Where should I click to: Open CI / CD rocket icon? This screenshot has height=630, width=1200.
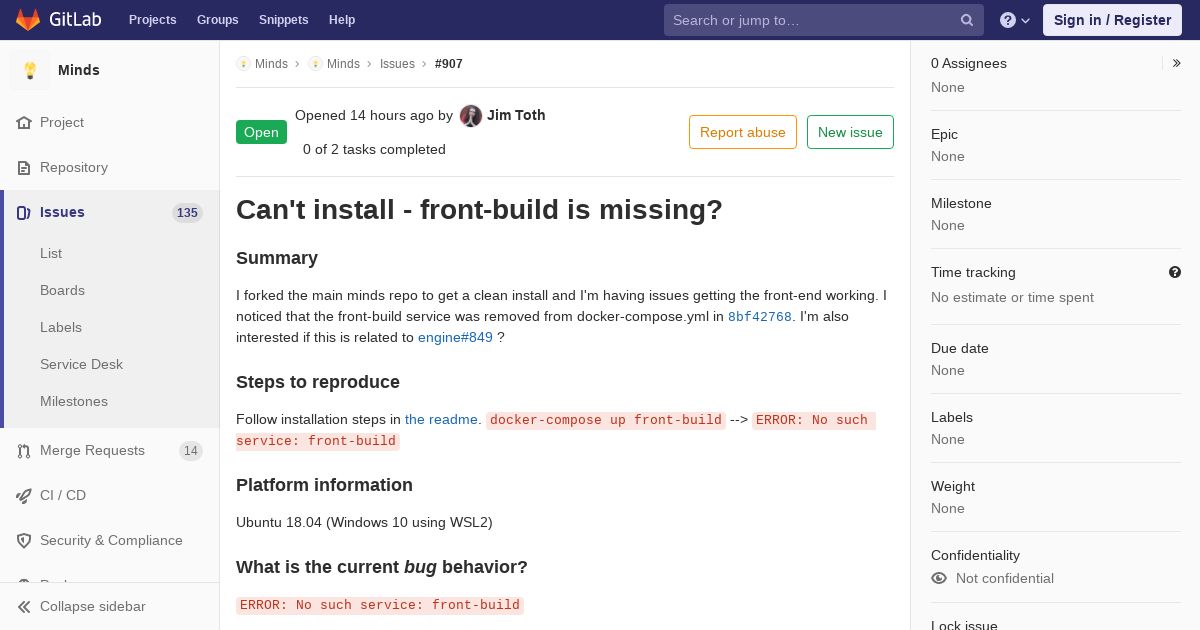24,495
